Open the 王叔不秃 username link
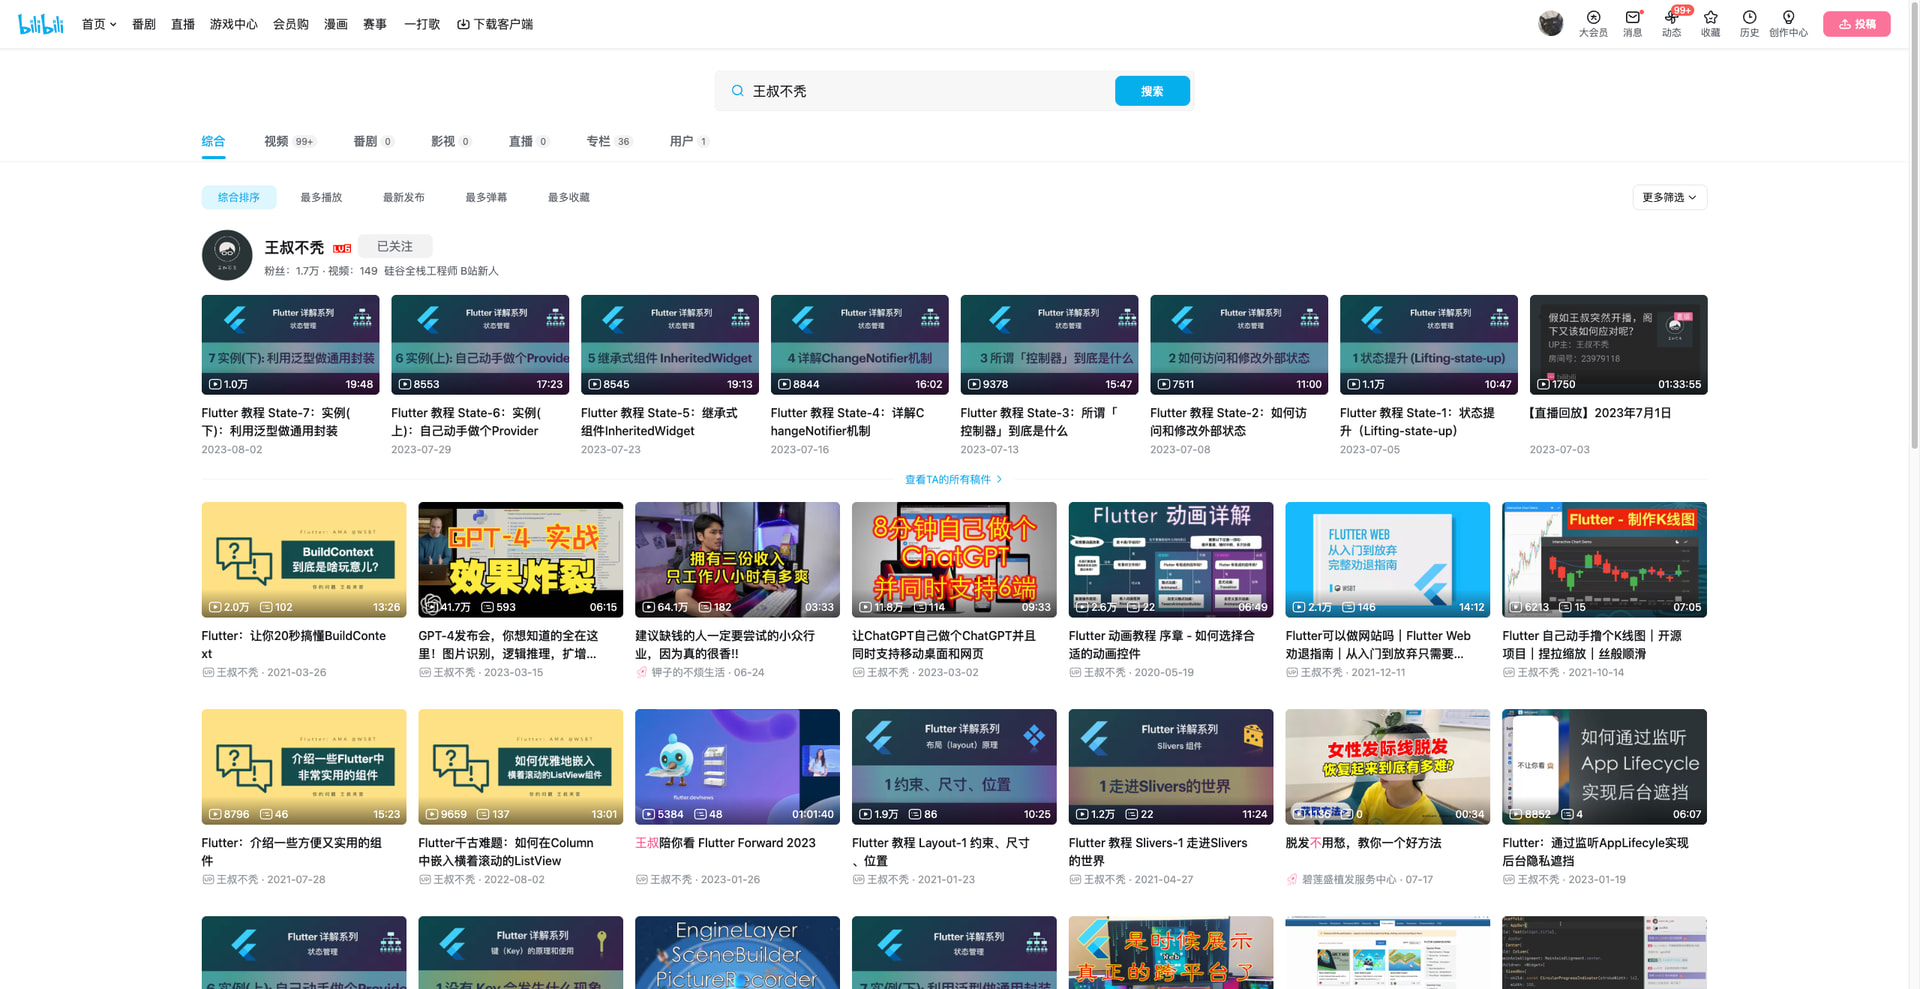 pyautogui.click(x=294, y=248)
